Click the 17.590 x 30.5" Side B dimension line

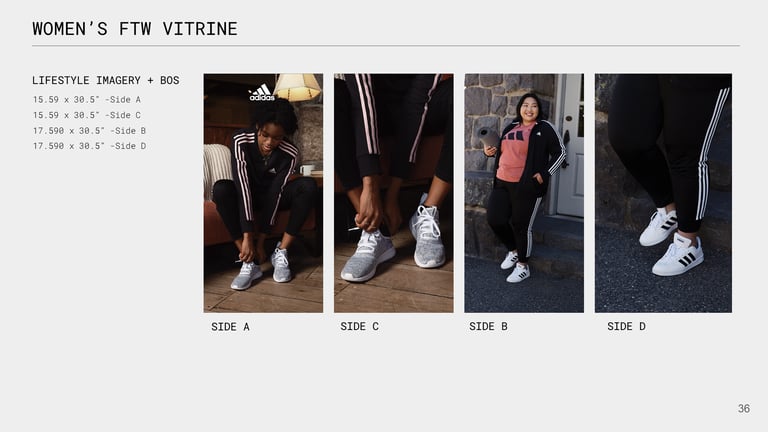(x=89, y=131)
